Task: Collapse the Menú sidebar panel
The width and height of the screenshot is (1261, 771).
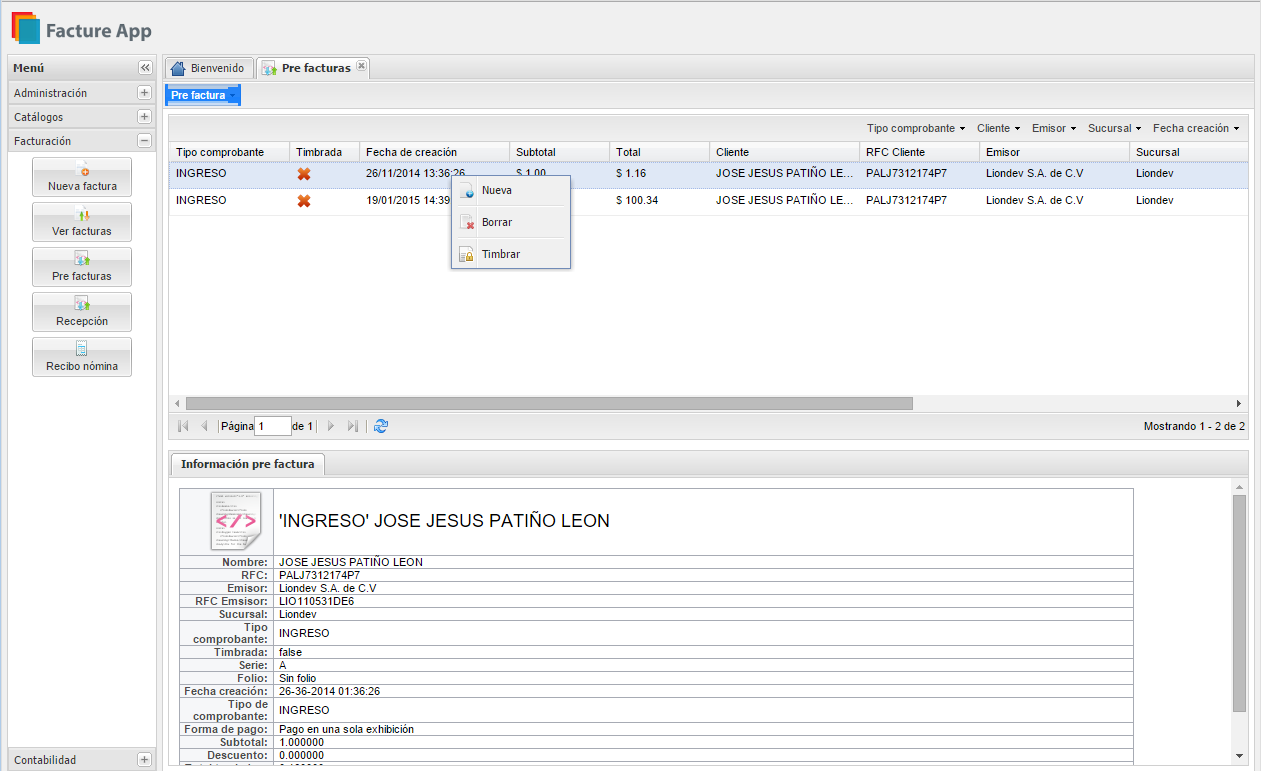Action: tap(145, 68)
